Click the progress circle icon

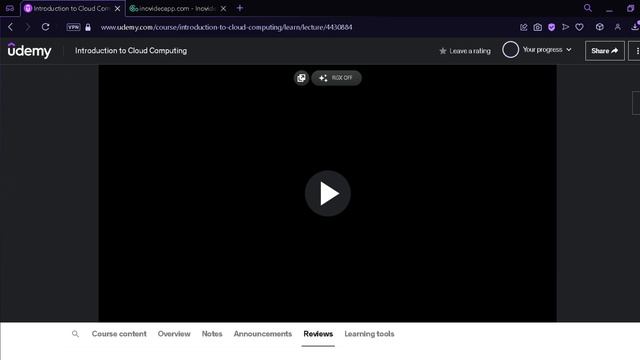tap(510, 50)
